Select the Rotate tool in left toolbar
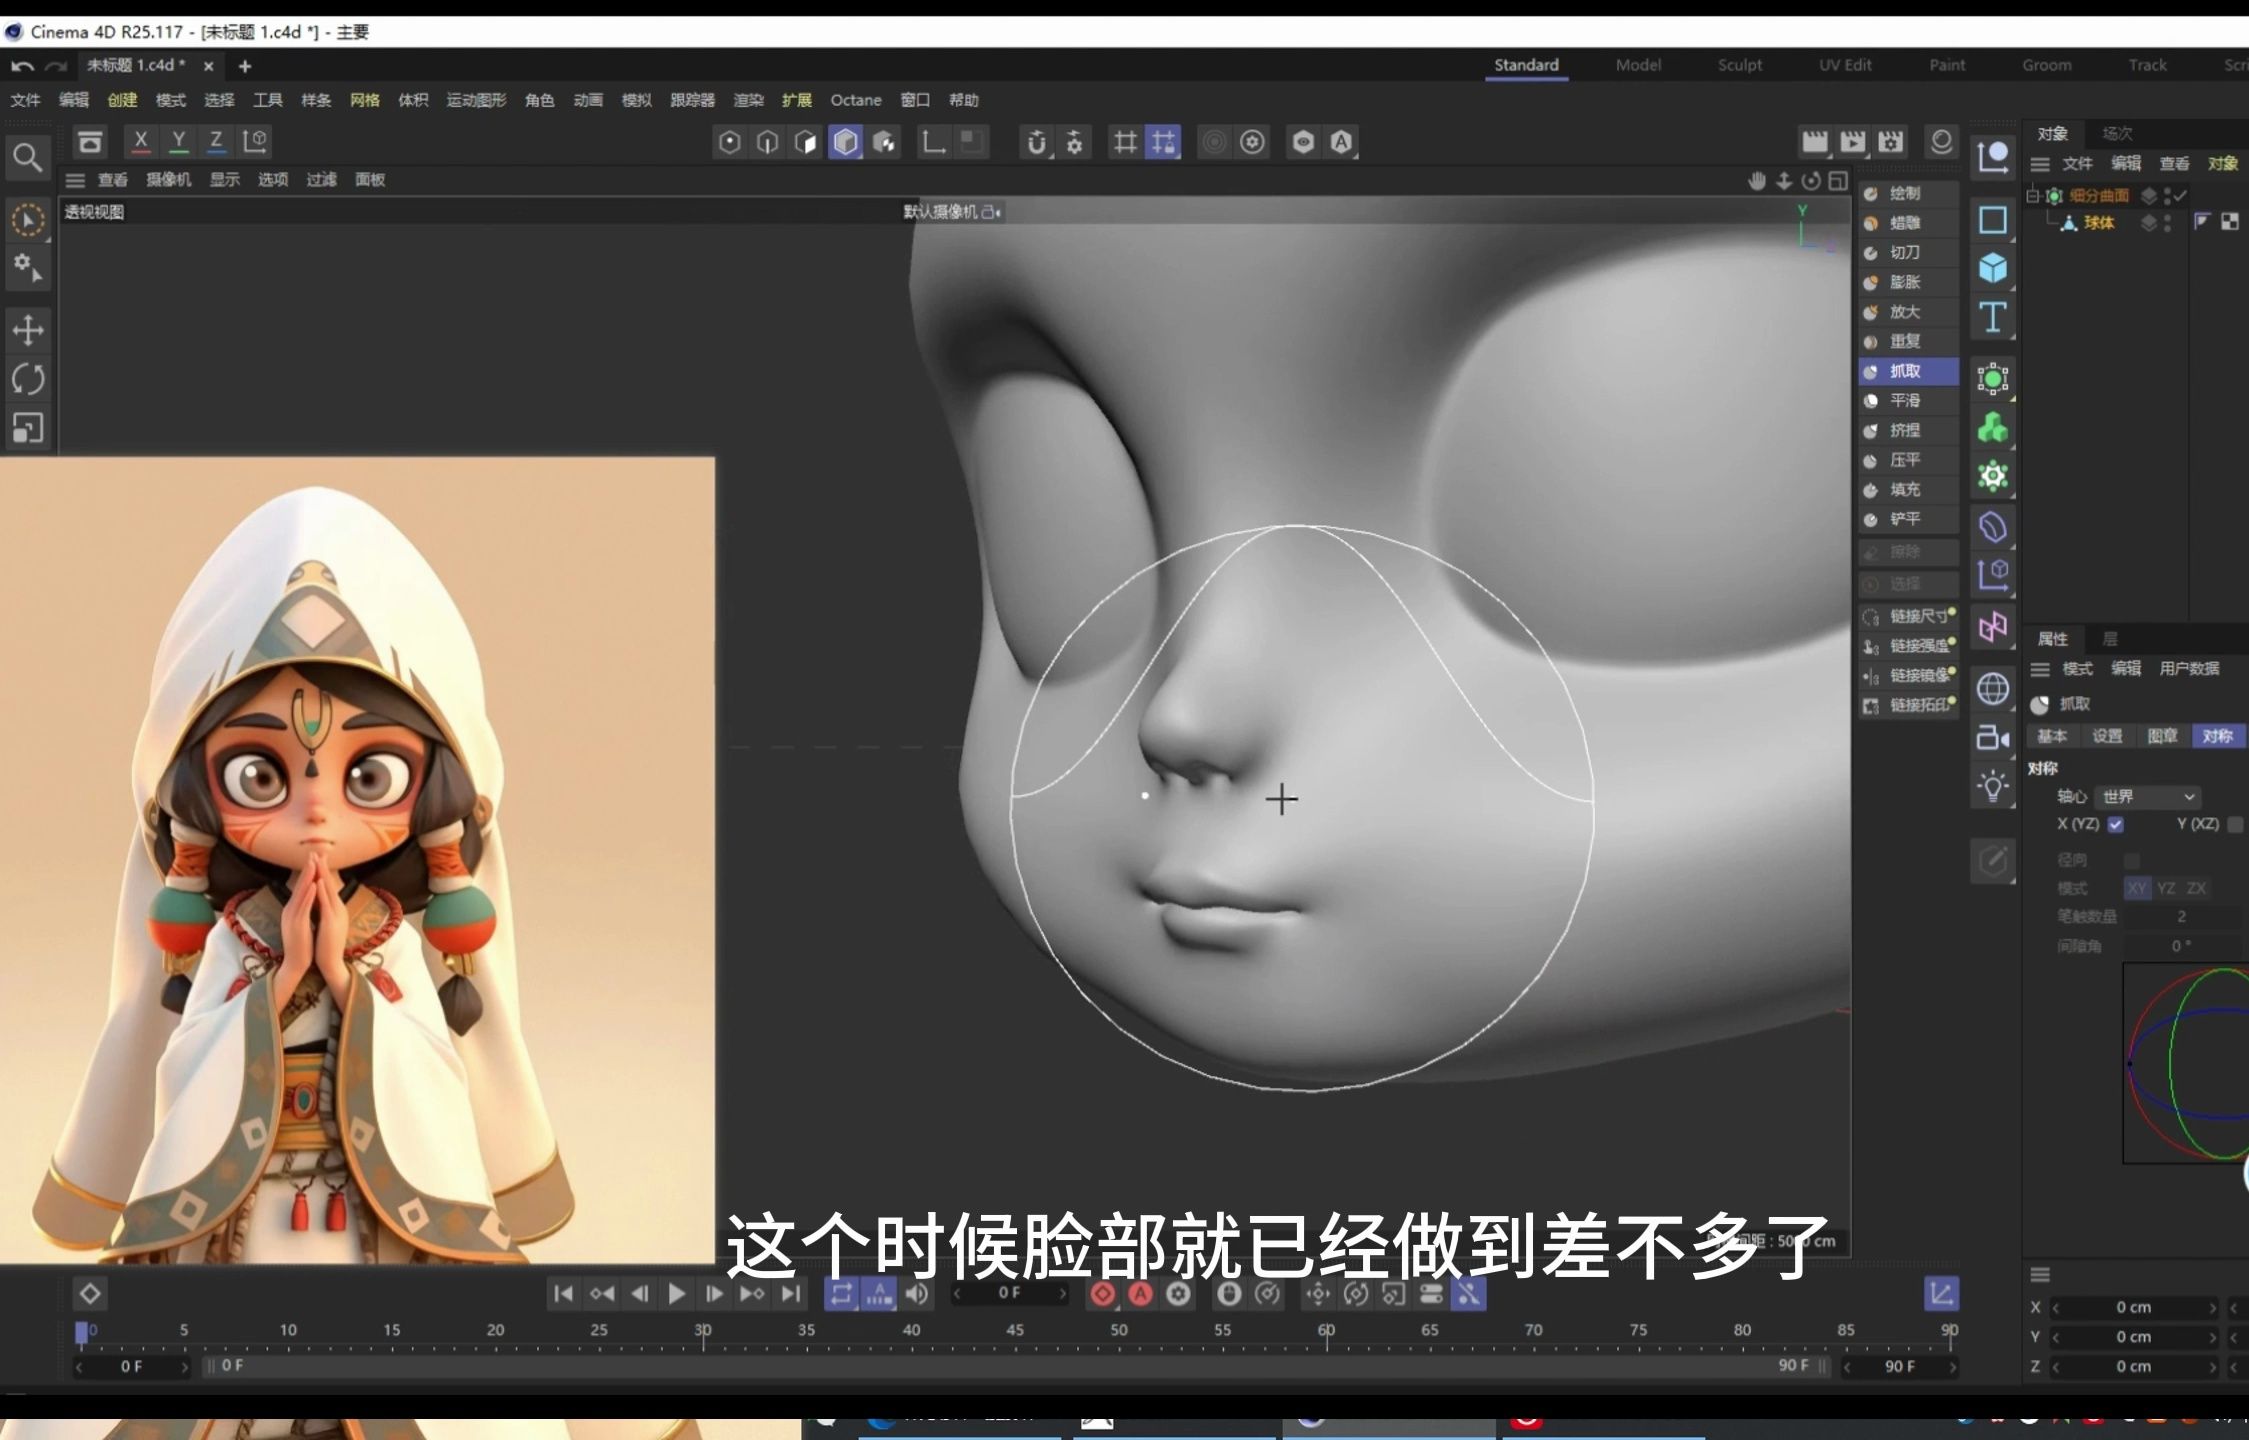 tap(28, 379)
